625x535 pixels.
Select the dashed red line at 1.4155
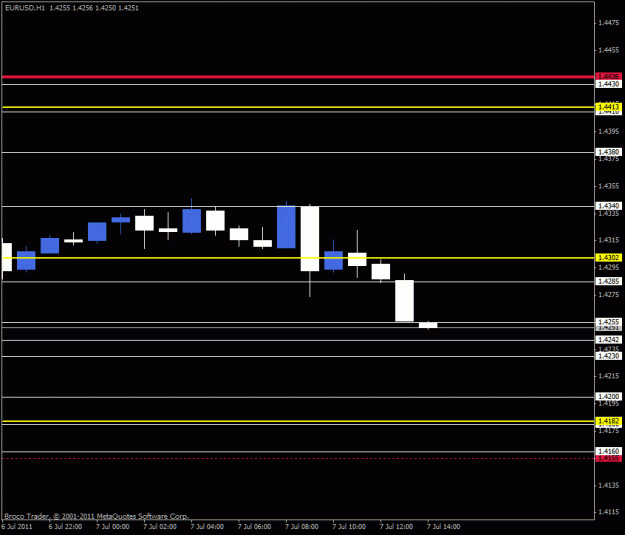tap(298, 459)
